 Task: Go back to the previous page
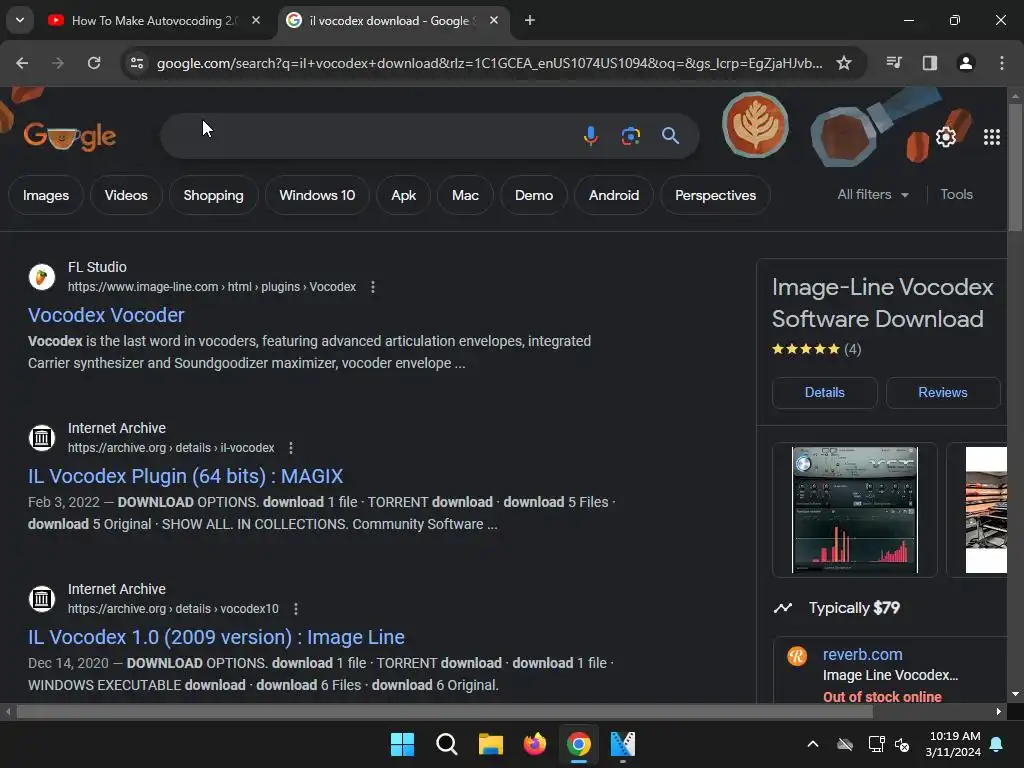tap(22, 63)
